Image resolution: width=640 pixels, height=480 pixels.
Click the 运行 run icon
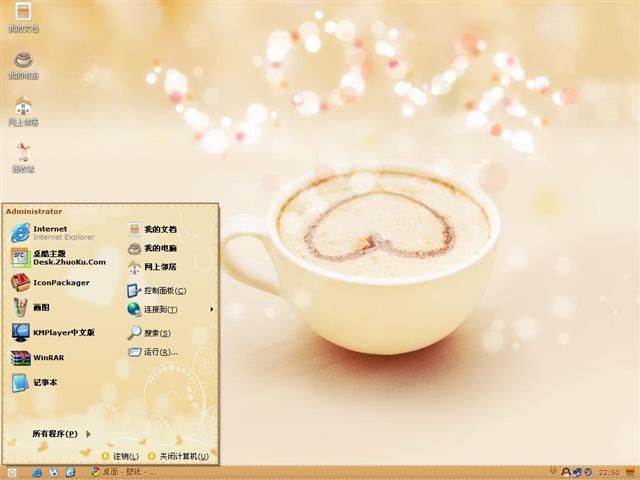pos(135,352)
